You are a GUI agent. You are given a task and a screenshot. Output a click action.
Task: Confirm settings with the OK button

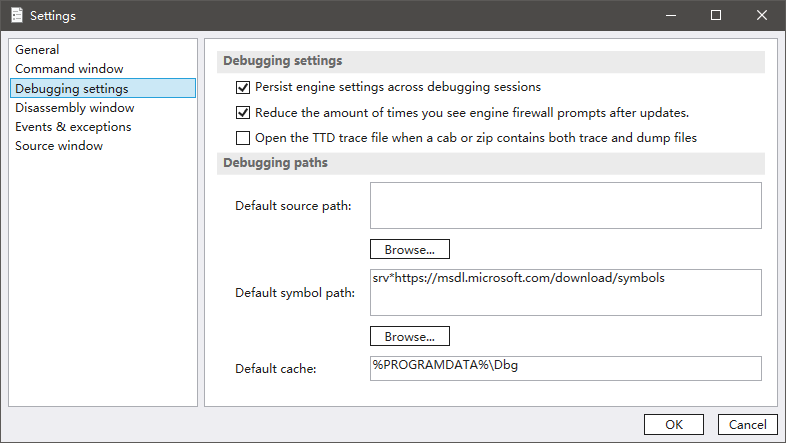click(x=674, y=424)
